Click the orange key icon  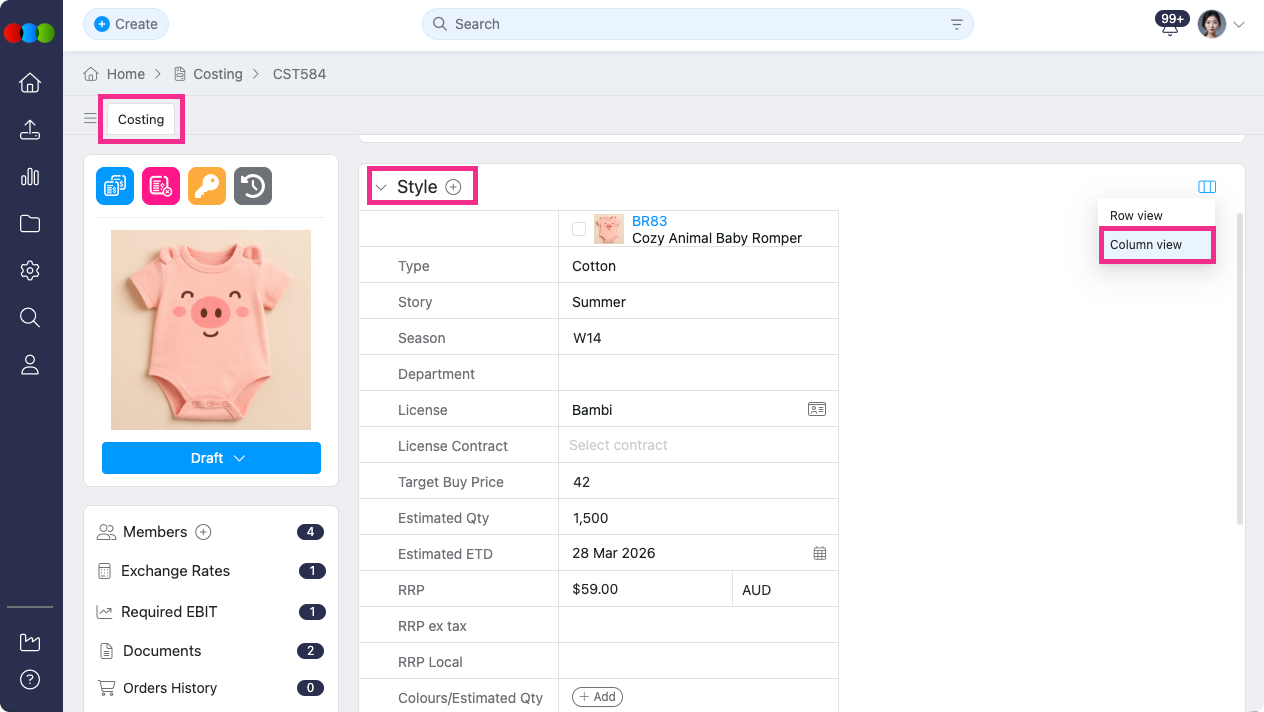(207, 186)
